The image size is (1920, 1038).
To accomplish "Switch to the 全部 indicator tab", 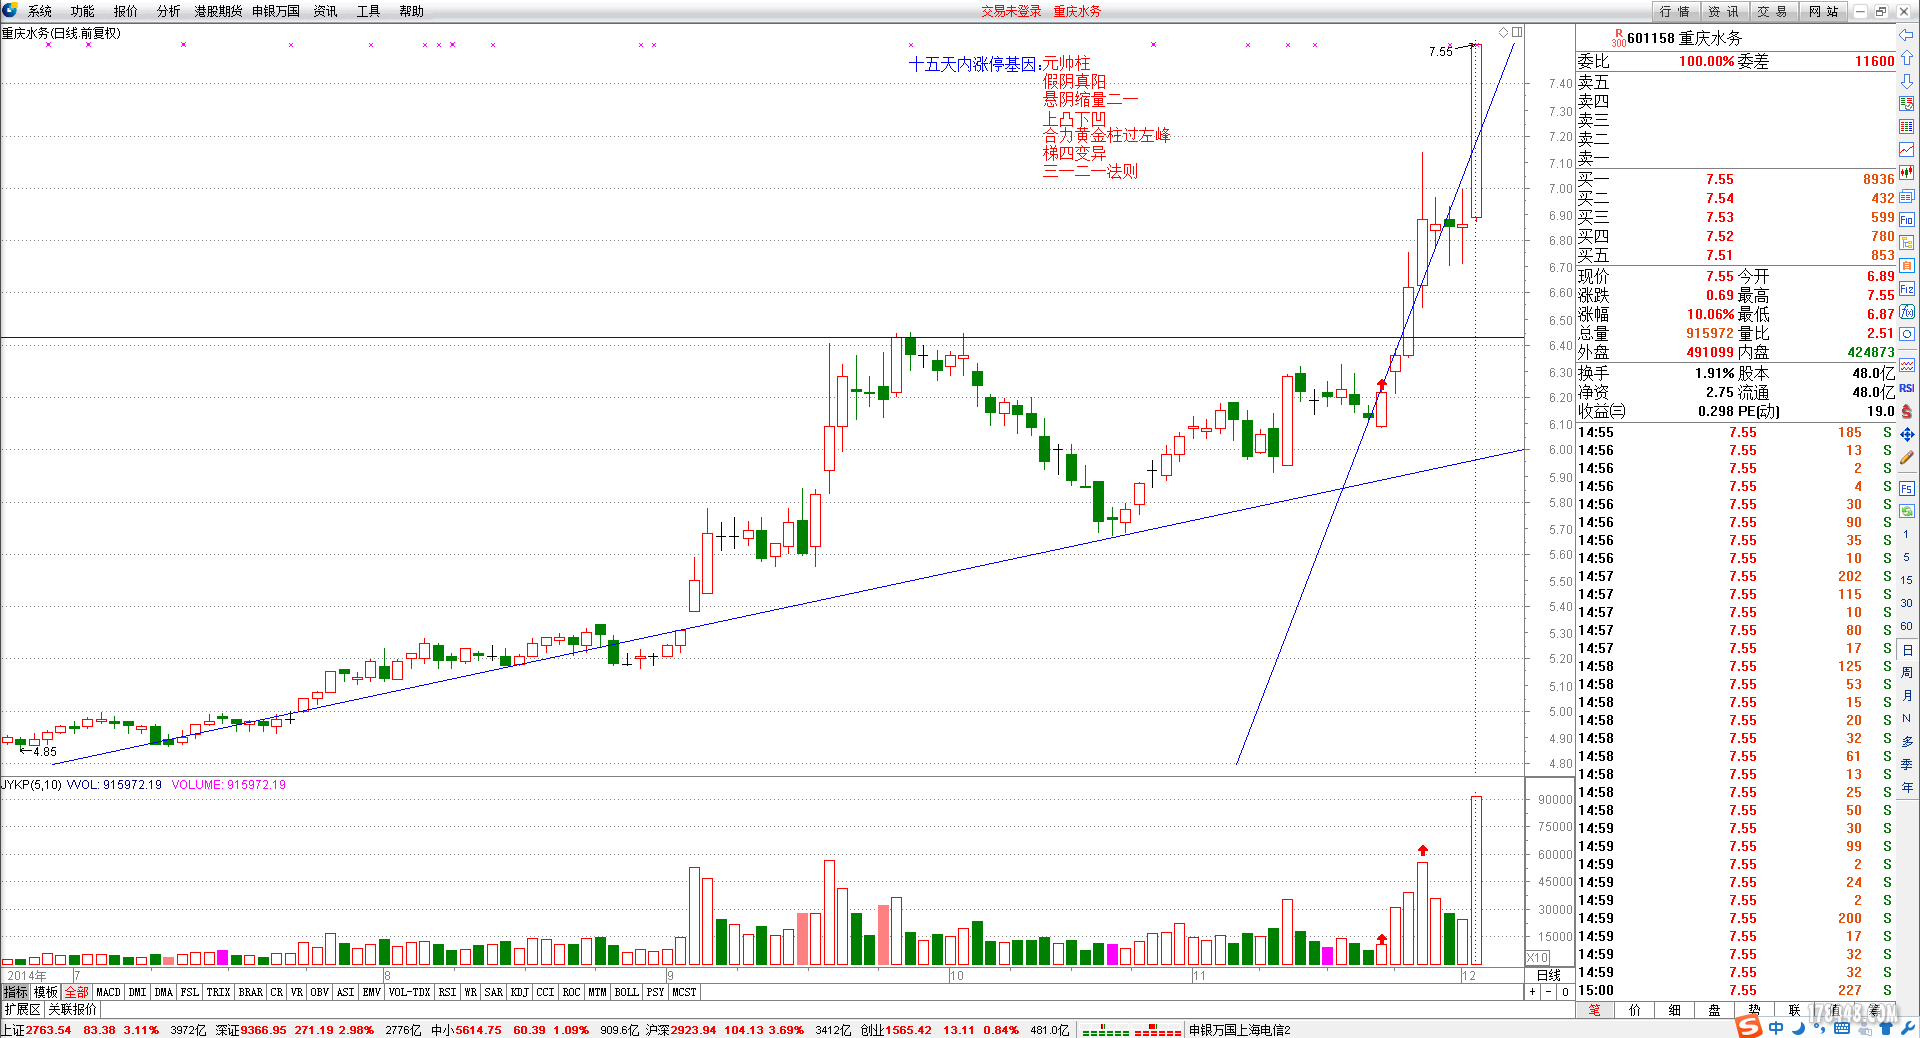I will click(x=76, y=992).
